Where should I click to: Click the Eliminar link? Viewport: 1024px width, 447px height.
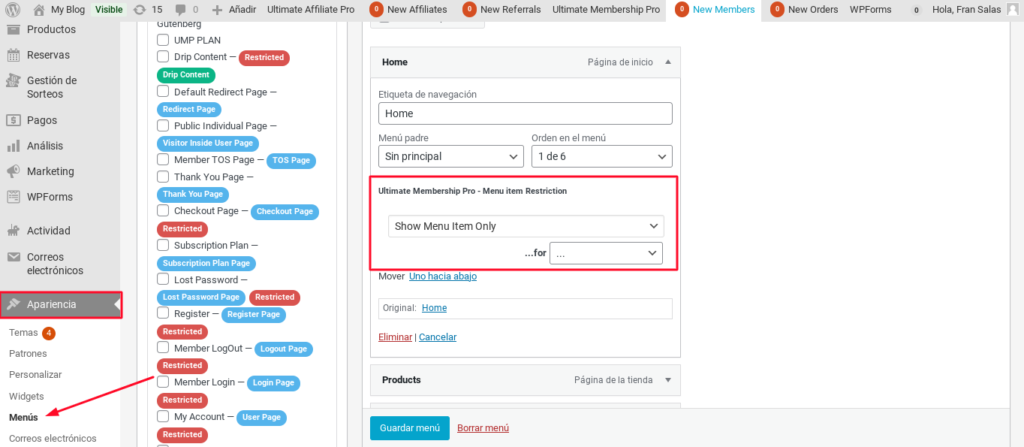pos(395,337)
